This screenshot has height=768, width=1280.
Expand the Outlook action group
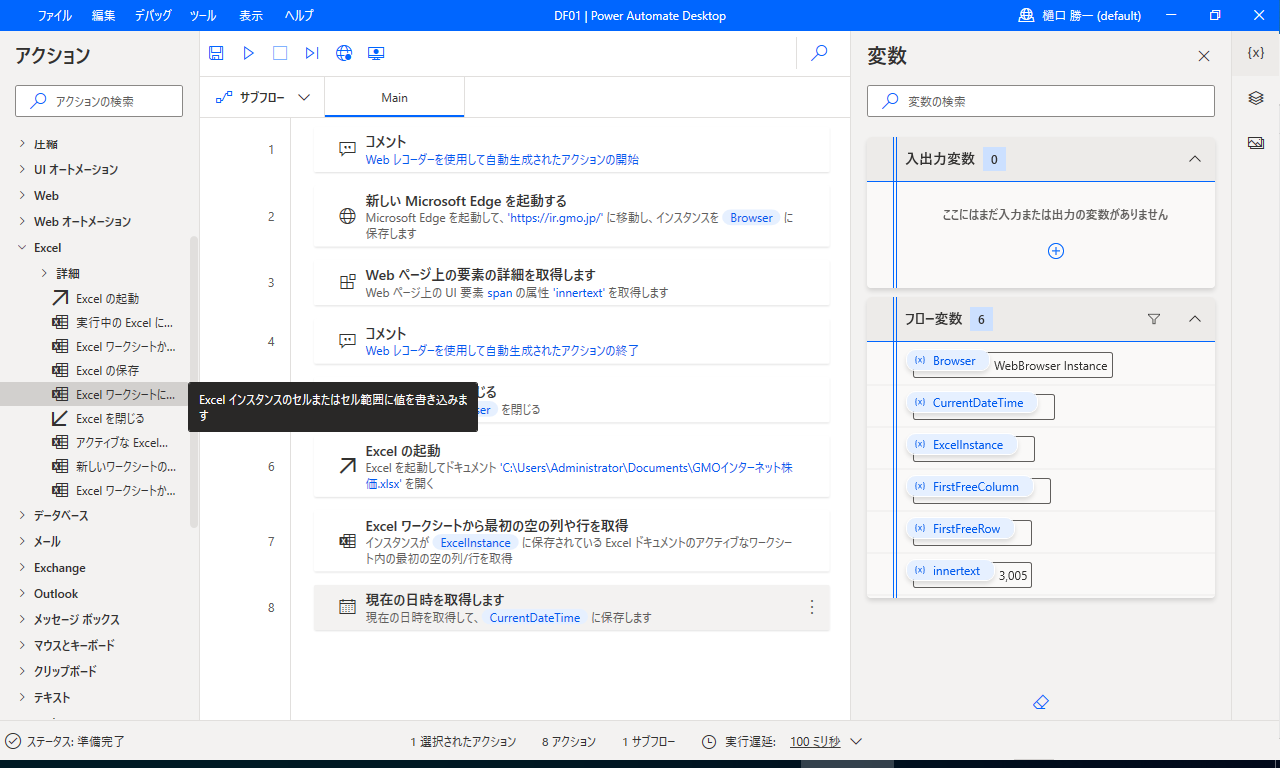coord(22,594)
